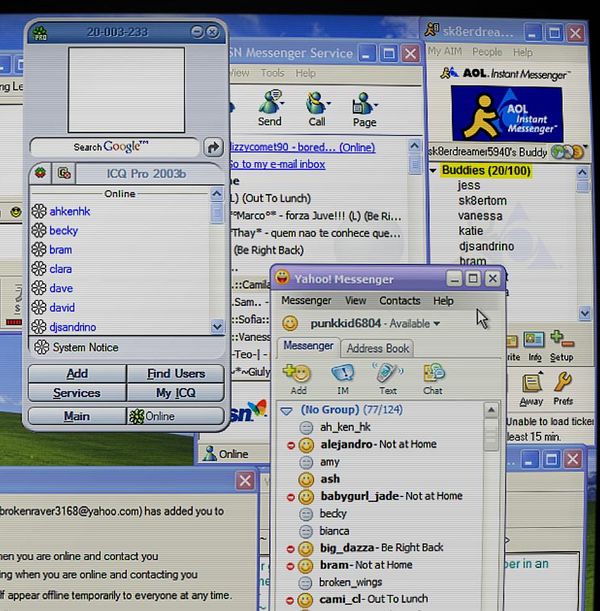Open the View menu in Yahoo Messenger
This screenshot has width=600, height=611.
[355, 300]
